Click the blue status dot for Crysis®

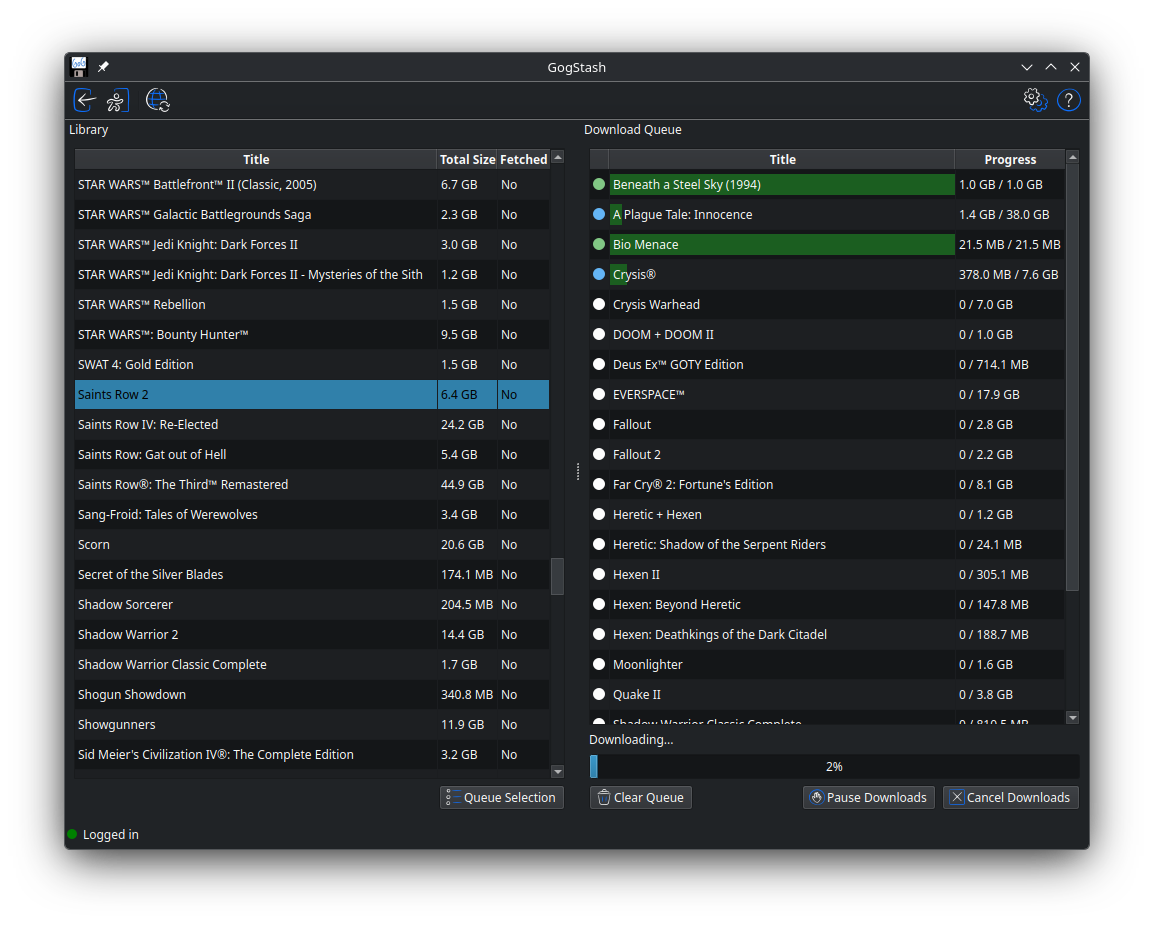pos(599,275)
